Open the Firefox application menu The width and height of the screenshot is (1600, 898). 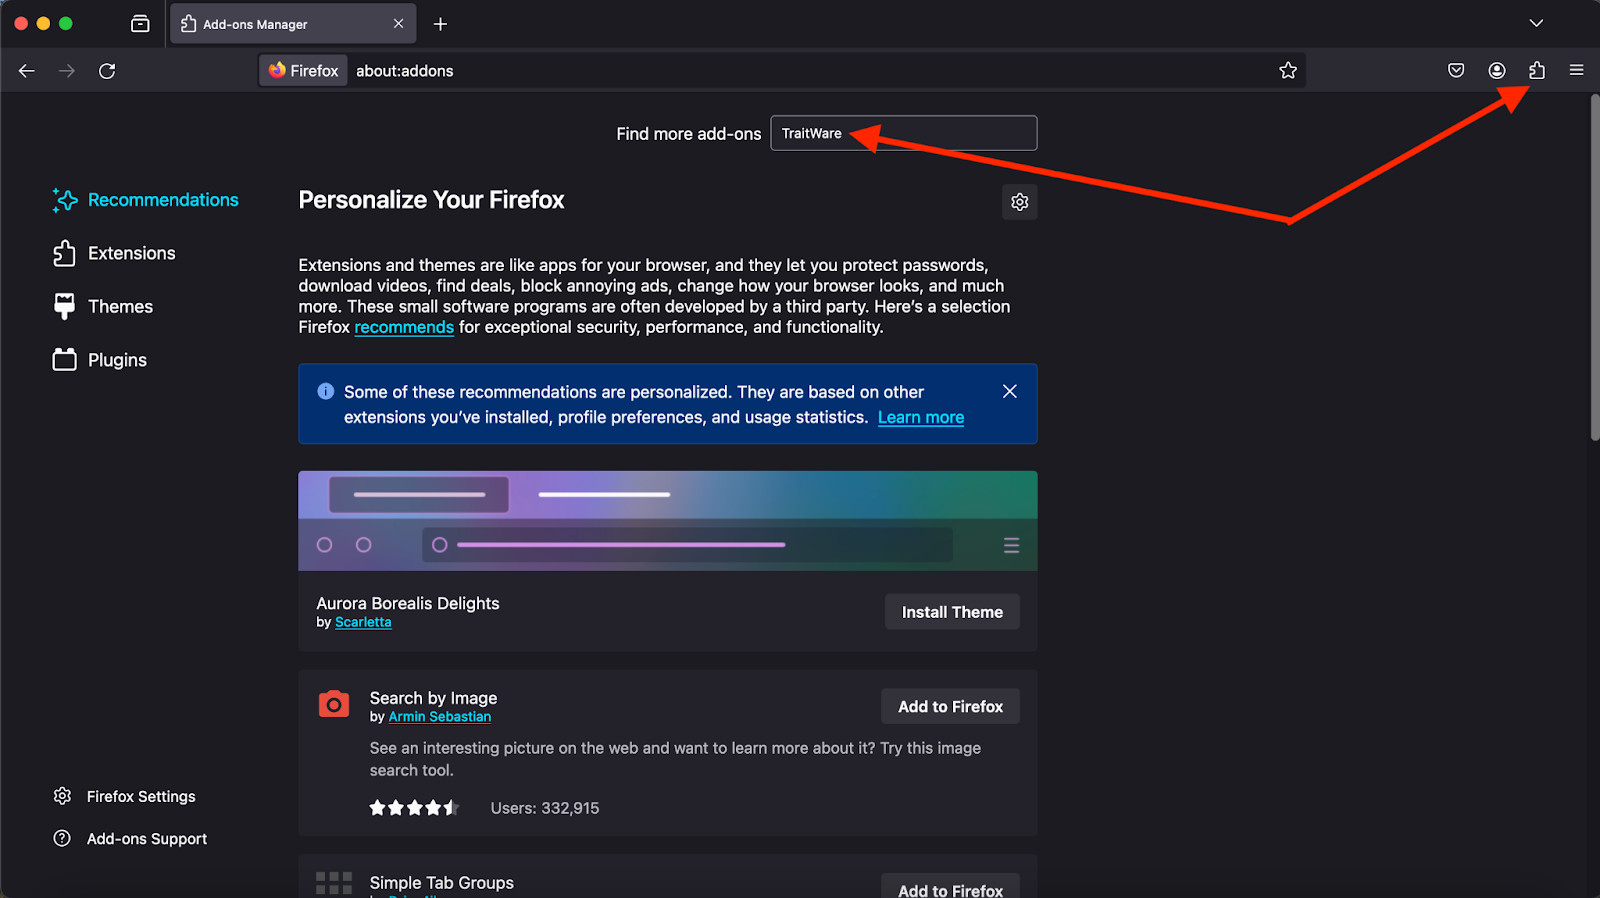point(1577,70)
